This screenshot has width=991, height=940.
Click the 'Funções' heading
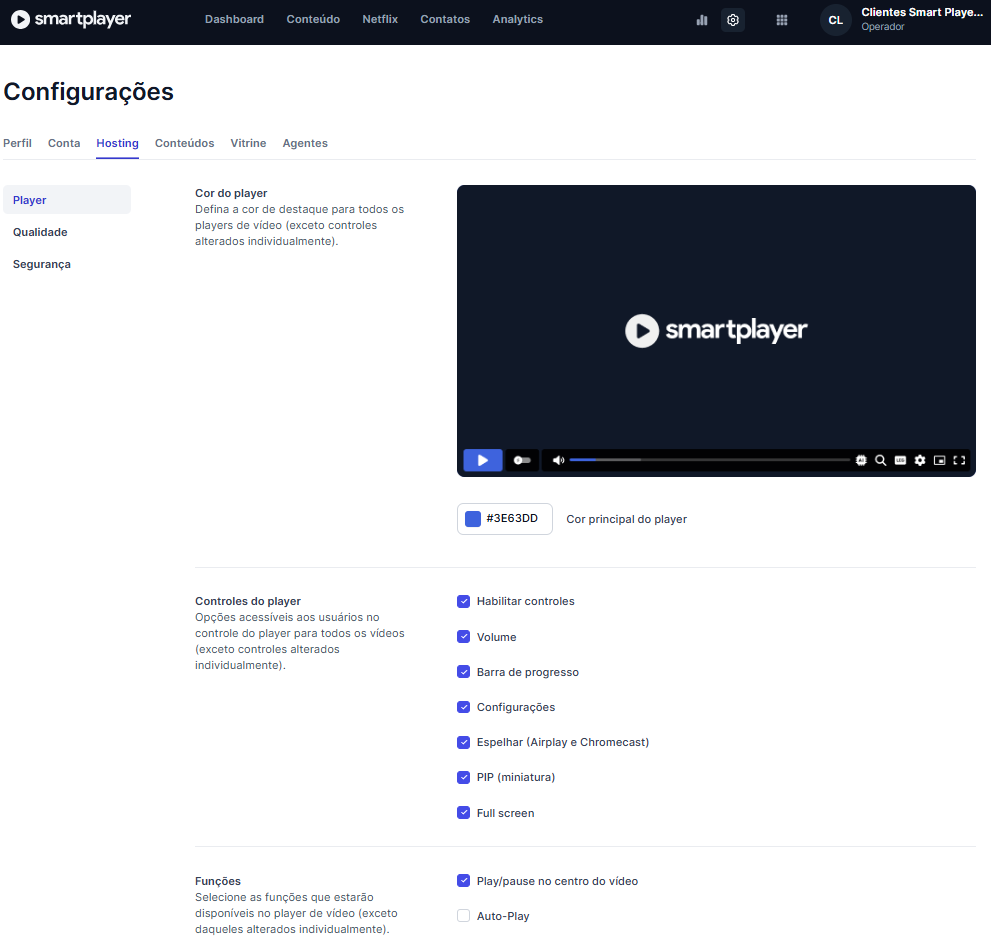tap(217, 881)
